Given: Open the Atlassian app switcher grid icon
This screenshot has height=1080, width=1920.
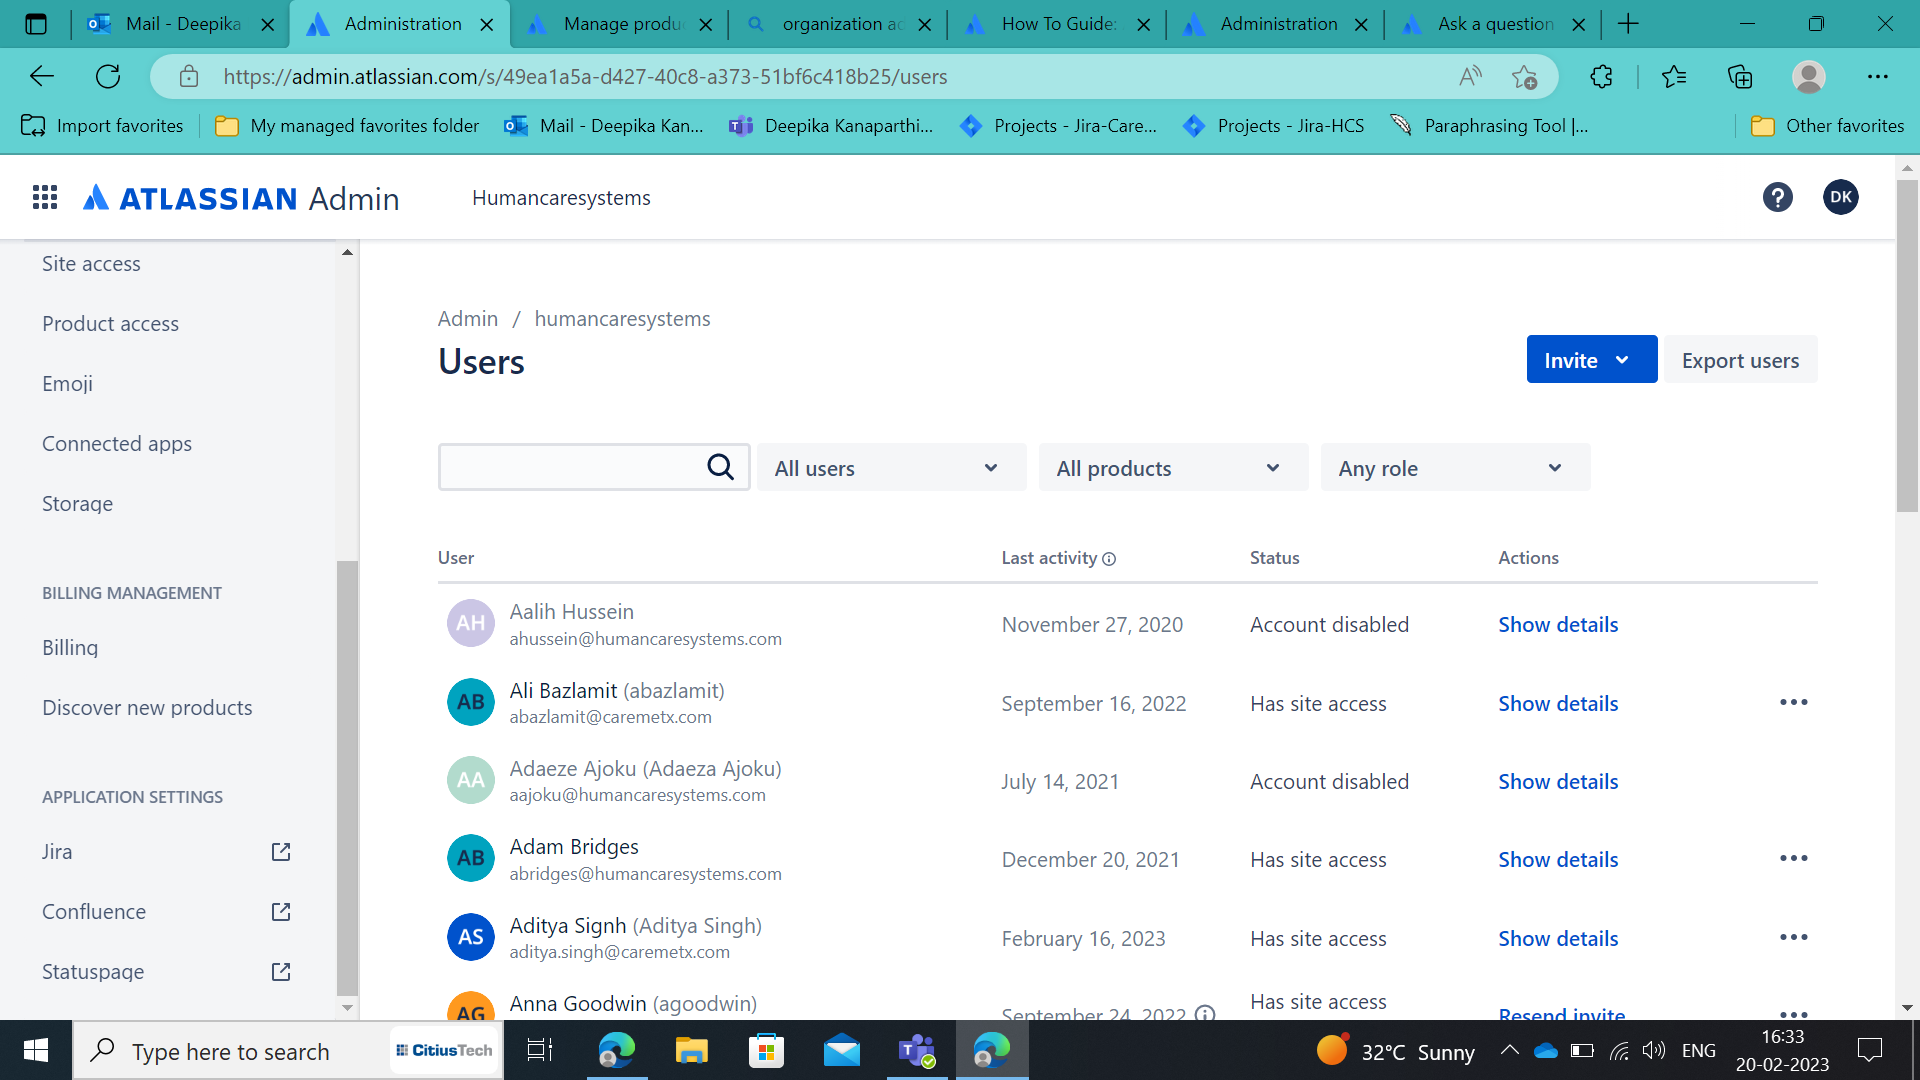Looking at the screenshot, I should (45, 197).
